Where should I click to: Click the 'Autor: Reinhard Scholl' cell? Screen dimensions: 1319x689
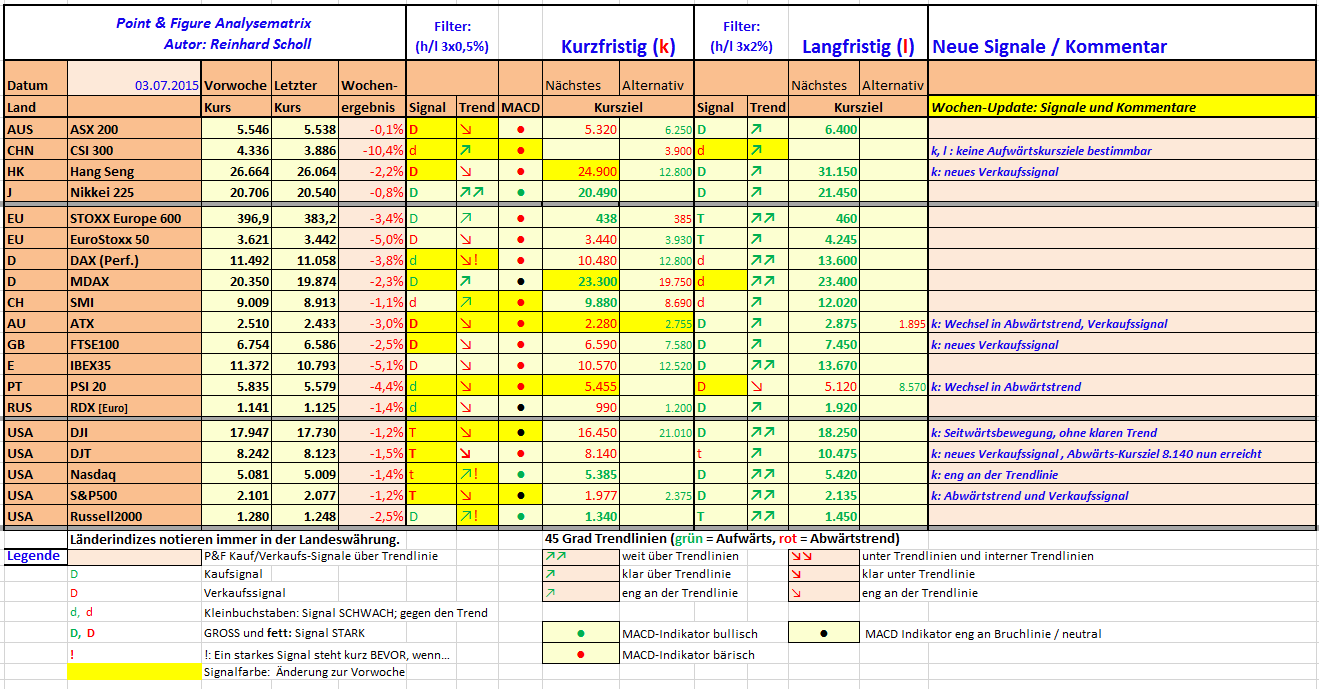click(x=237, y=44)
